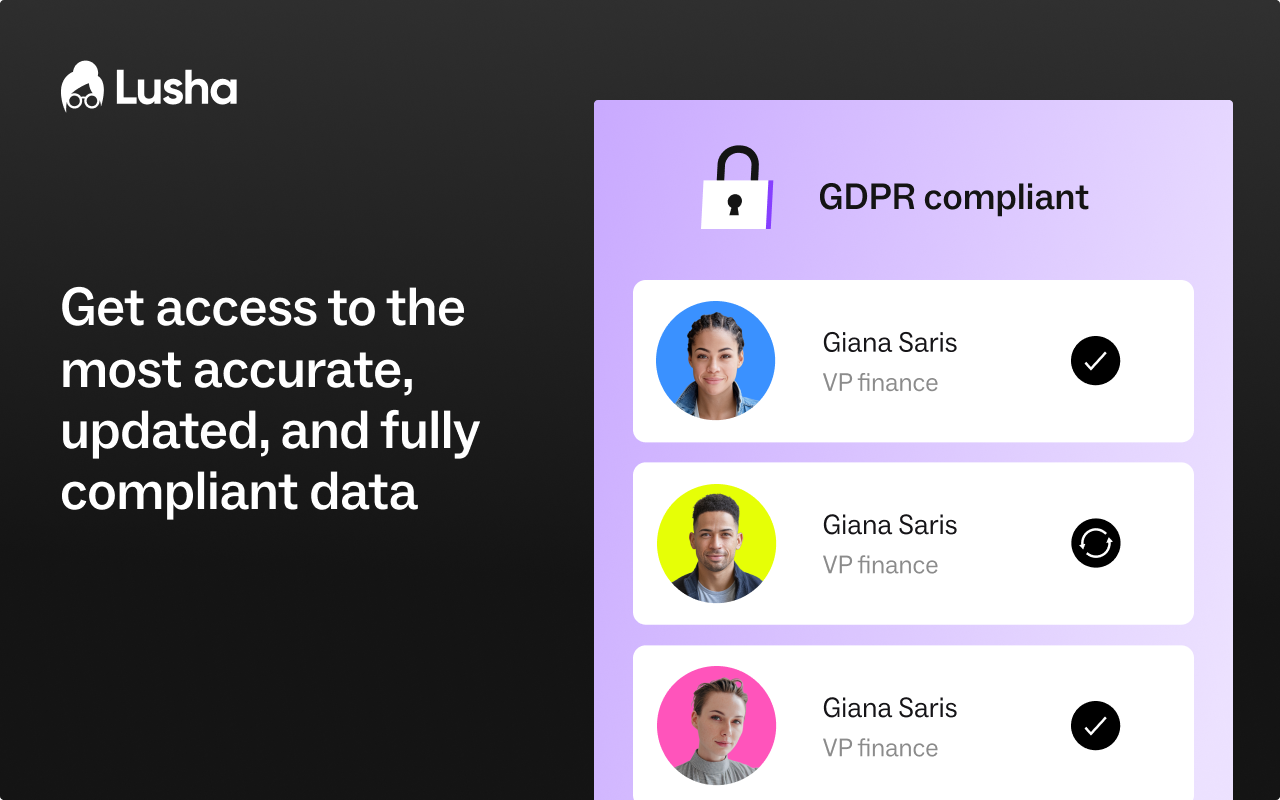Click the refresh sync icon beside the yellow avatar contact
1280x800 pixels.
(x=1095, y=543)
